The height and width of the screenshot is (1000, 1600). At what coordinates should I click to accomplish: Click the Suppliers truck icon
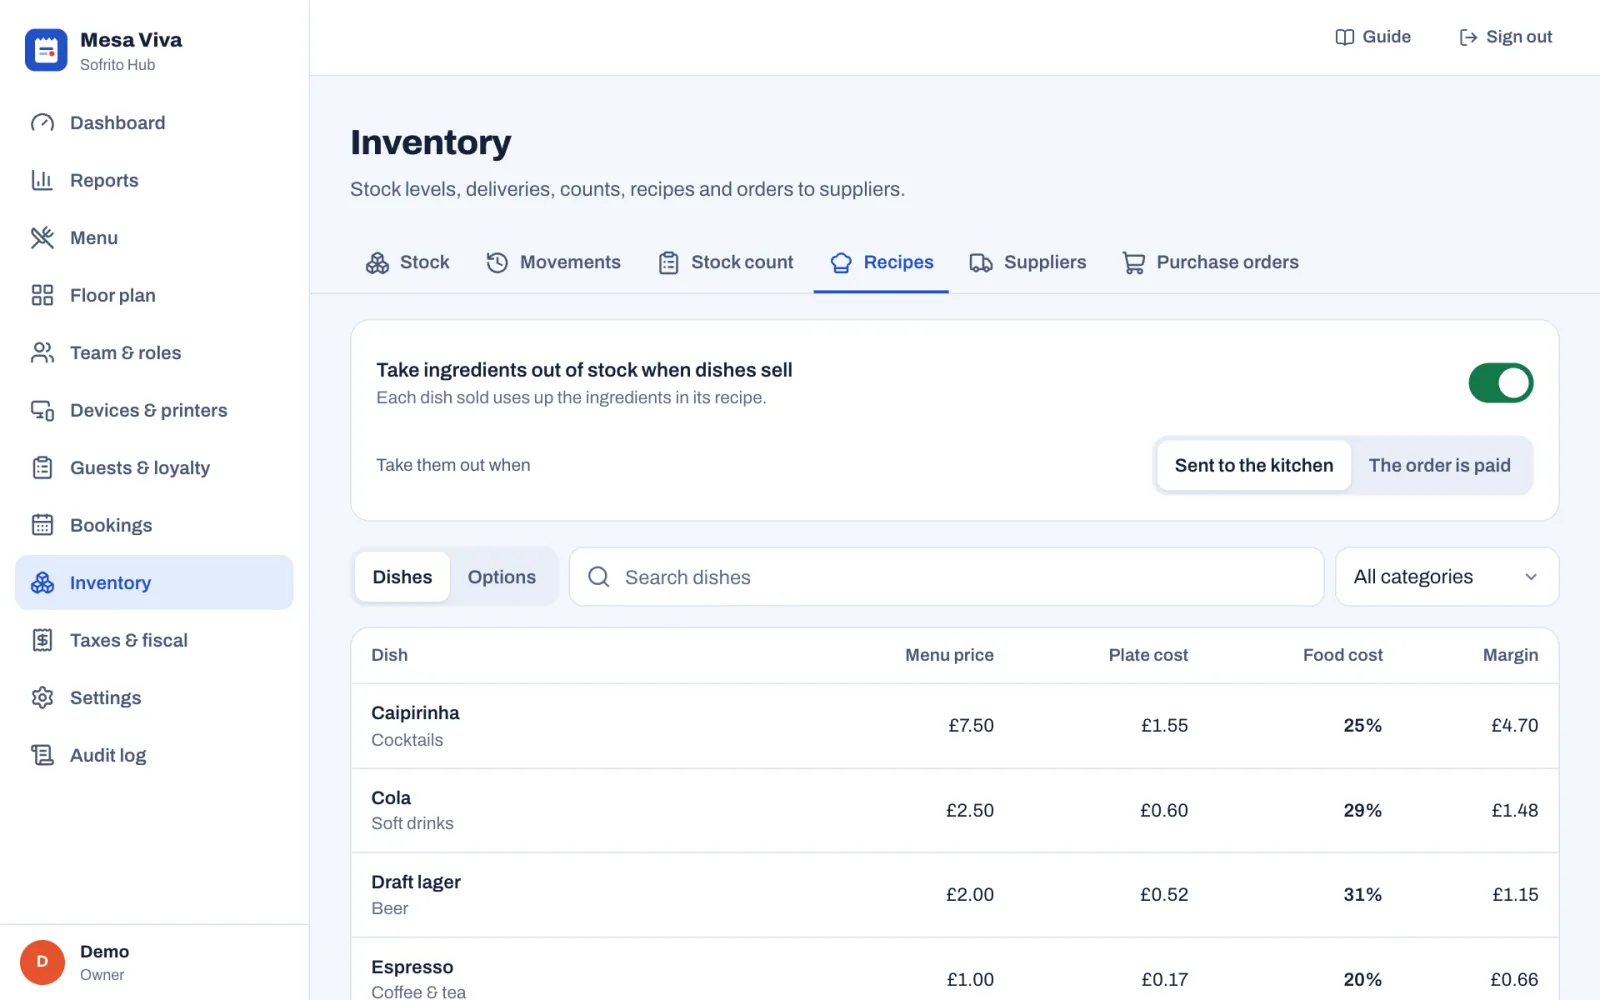coord(981,263)
